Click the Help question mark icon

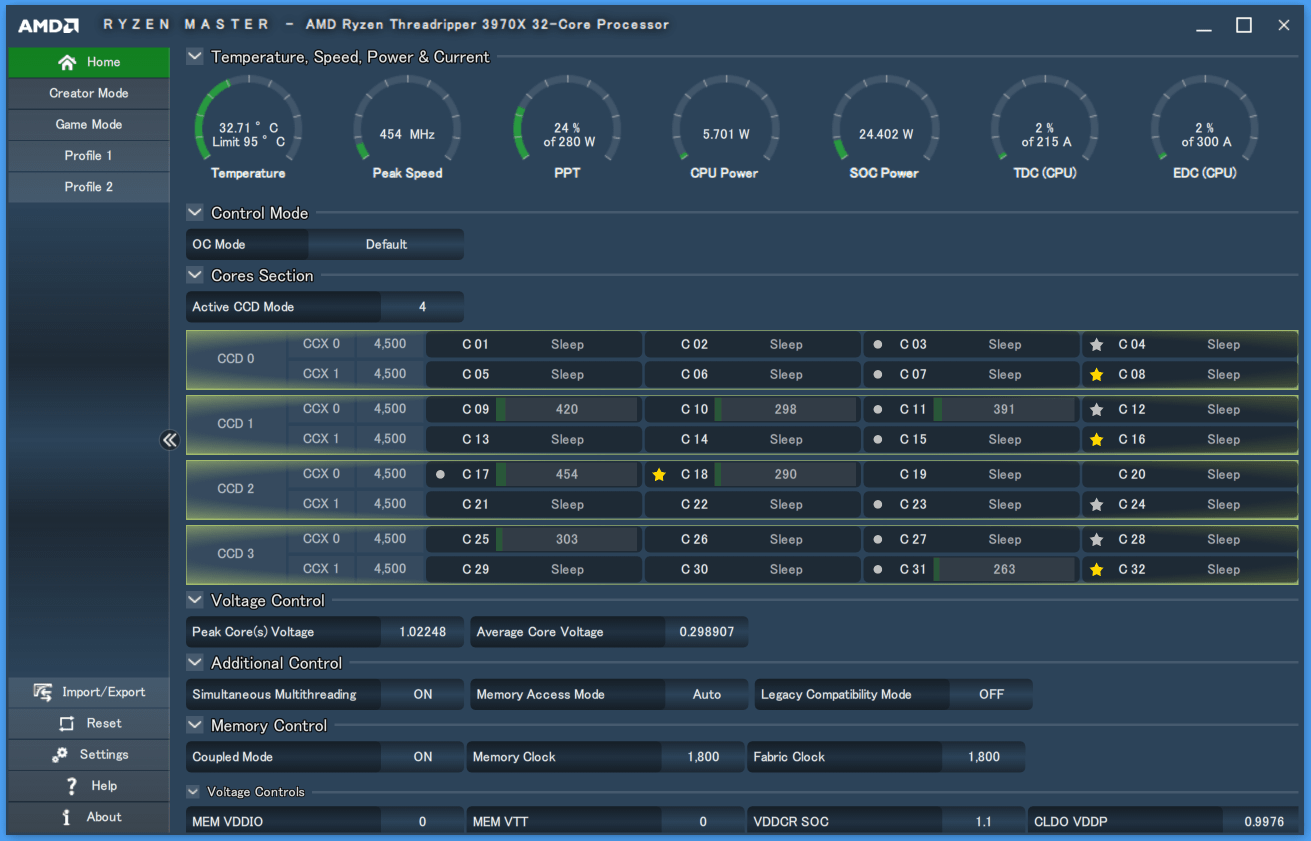pyautogui.click(x=71, y=786)
